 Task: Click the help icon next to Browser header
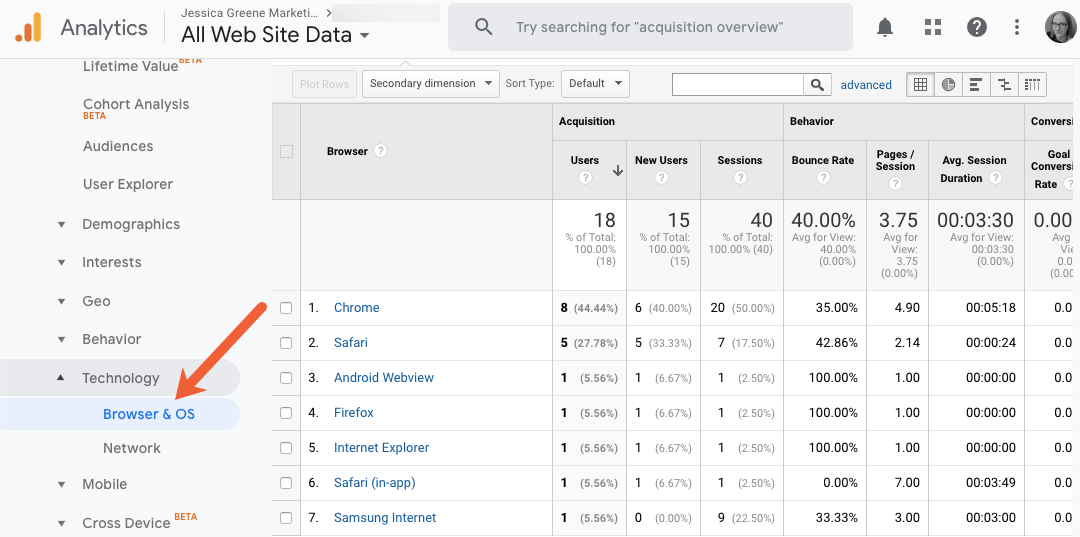click(380, 151)
